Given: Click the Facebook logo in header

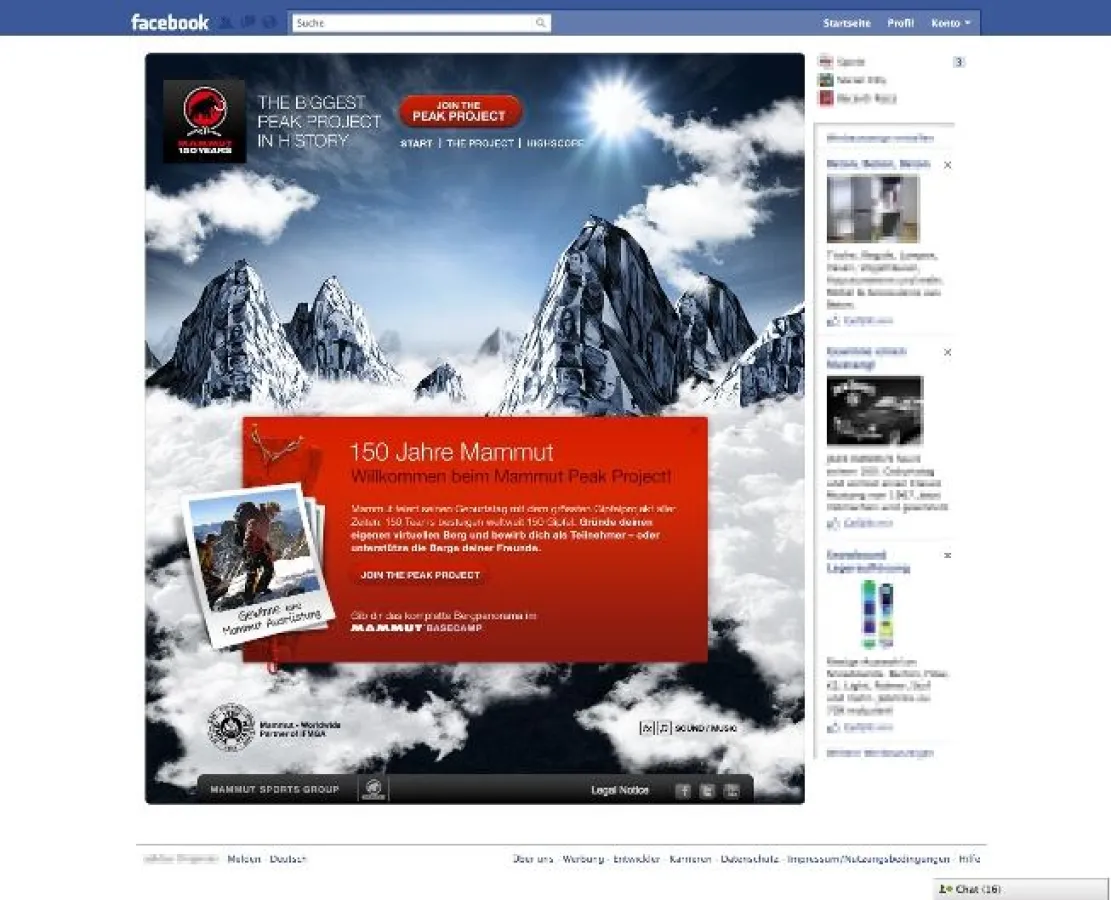Looking at the screenshot, I should coord(170,22).
